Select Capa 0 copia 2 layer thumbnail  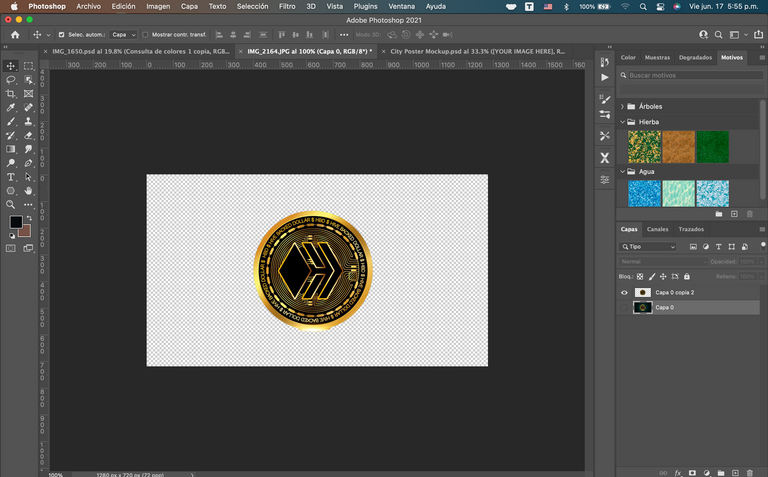tap(643, 293)
